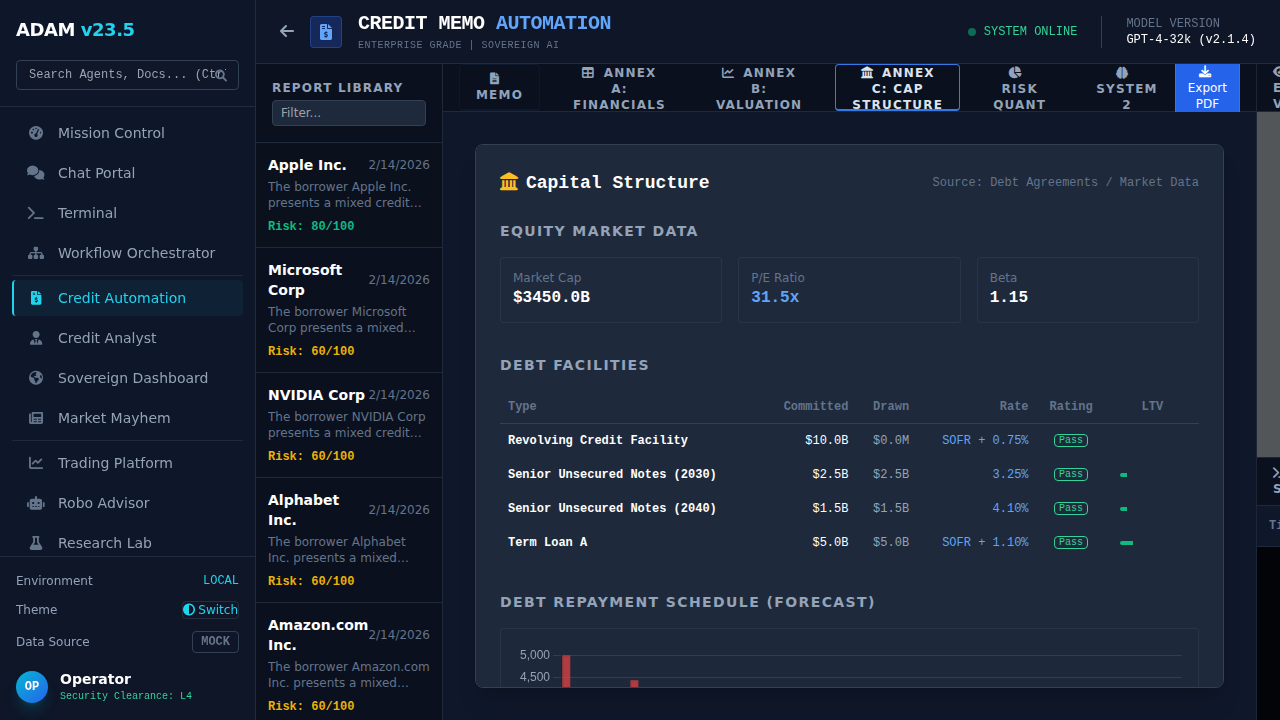Viewport: 1280px width, 720px height.
Task: Toggle the Theme Switch control
Action: tap(210, 610)
